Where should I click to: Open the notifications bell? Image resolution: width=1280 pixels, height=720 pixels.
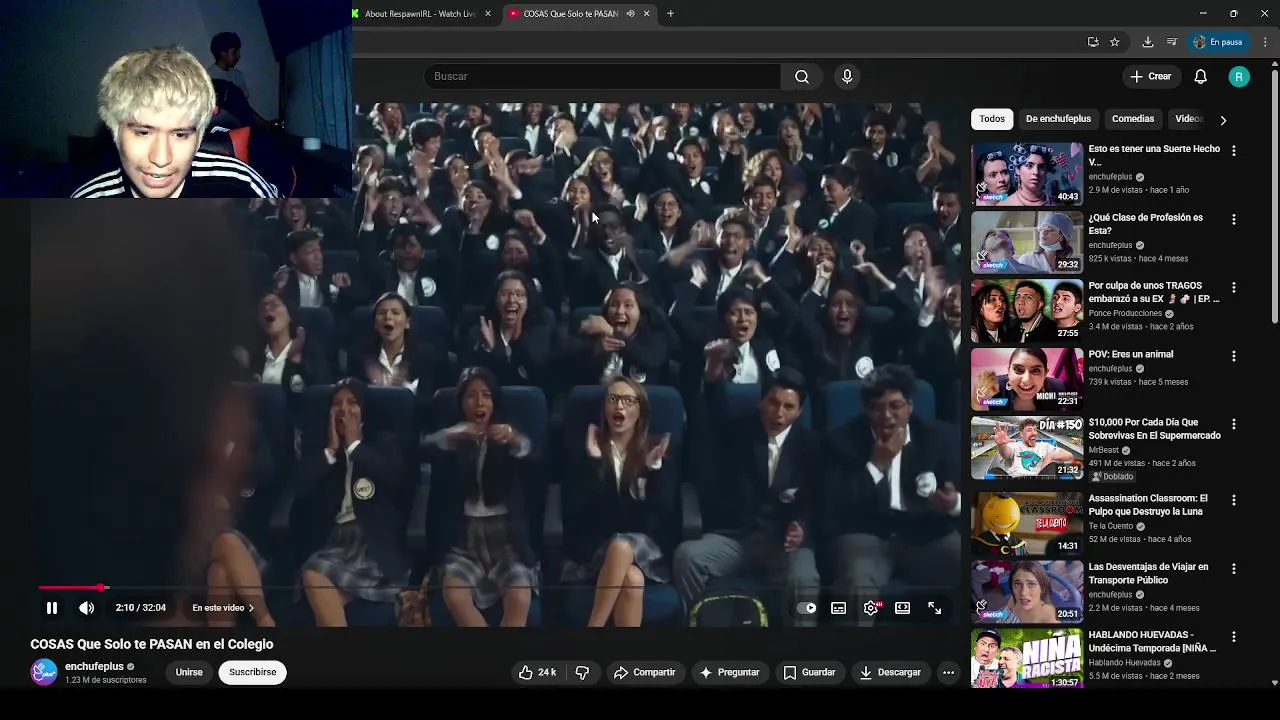pos(1201,77)
